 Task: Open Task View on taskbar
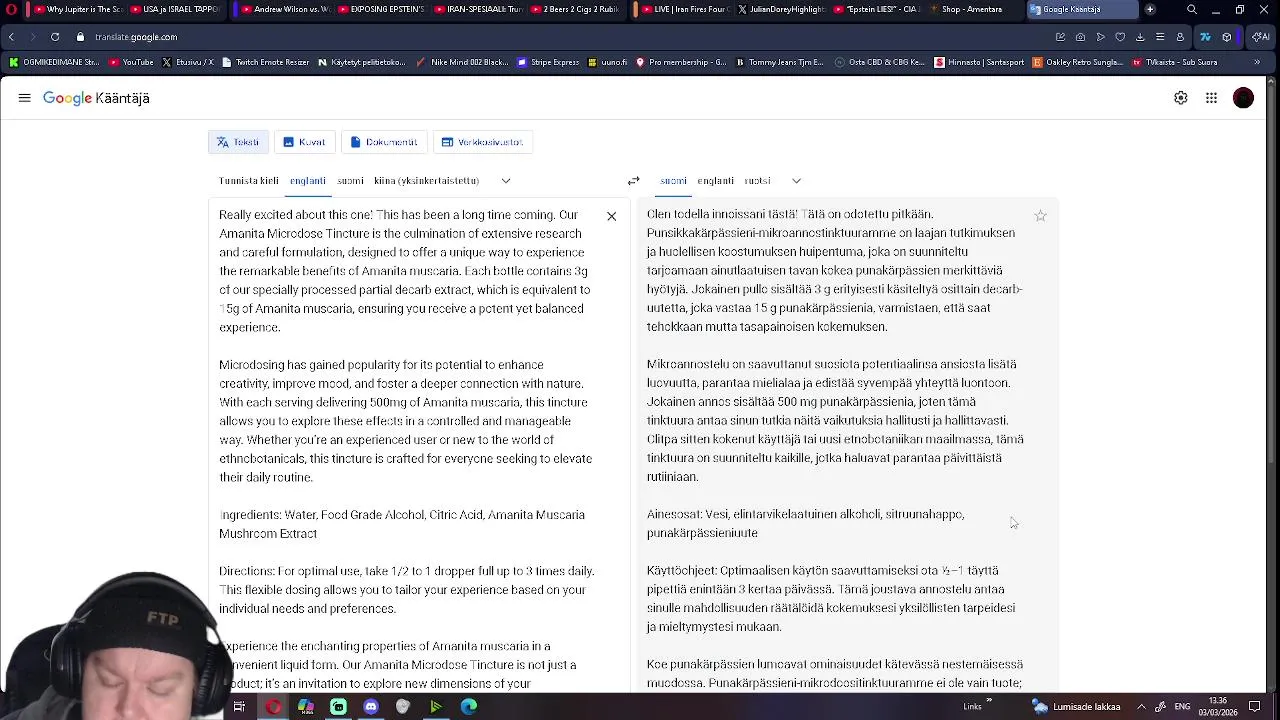pos(239,707)
